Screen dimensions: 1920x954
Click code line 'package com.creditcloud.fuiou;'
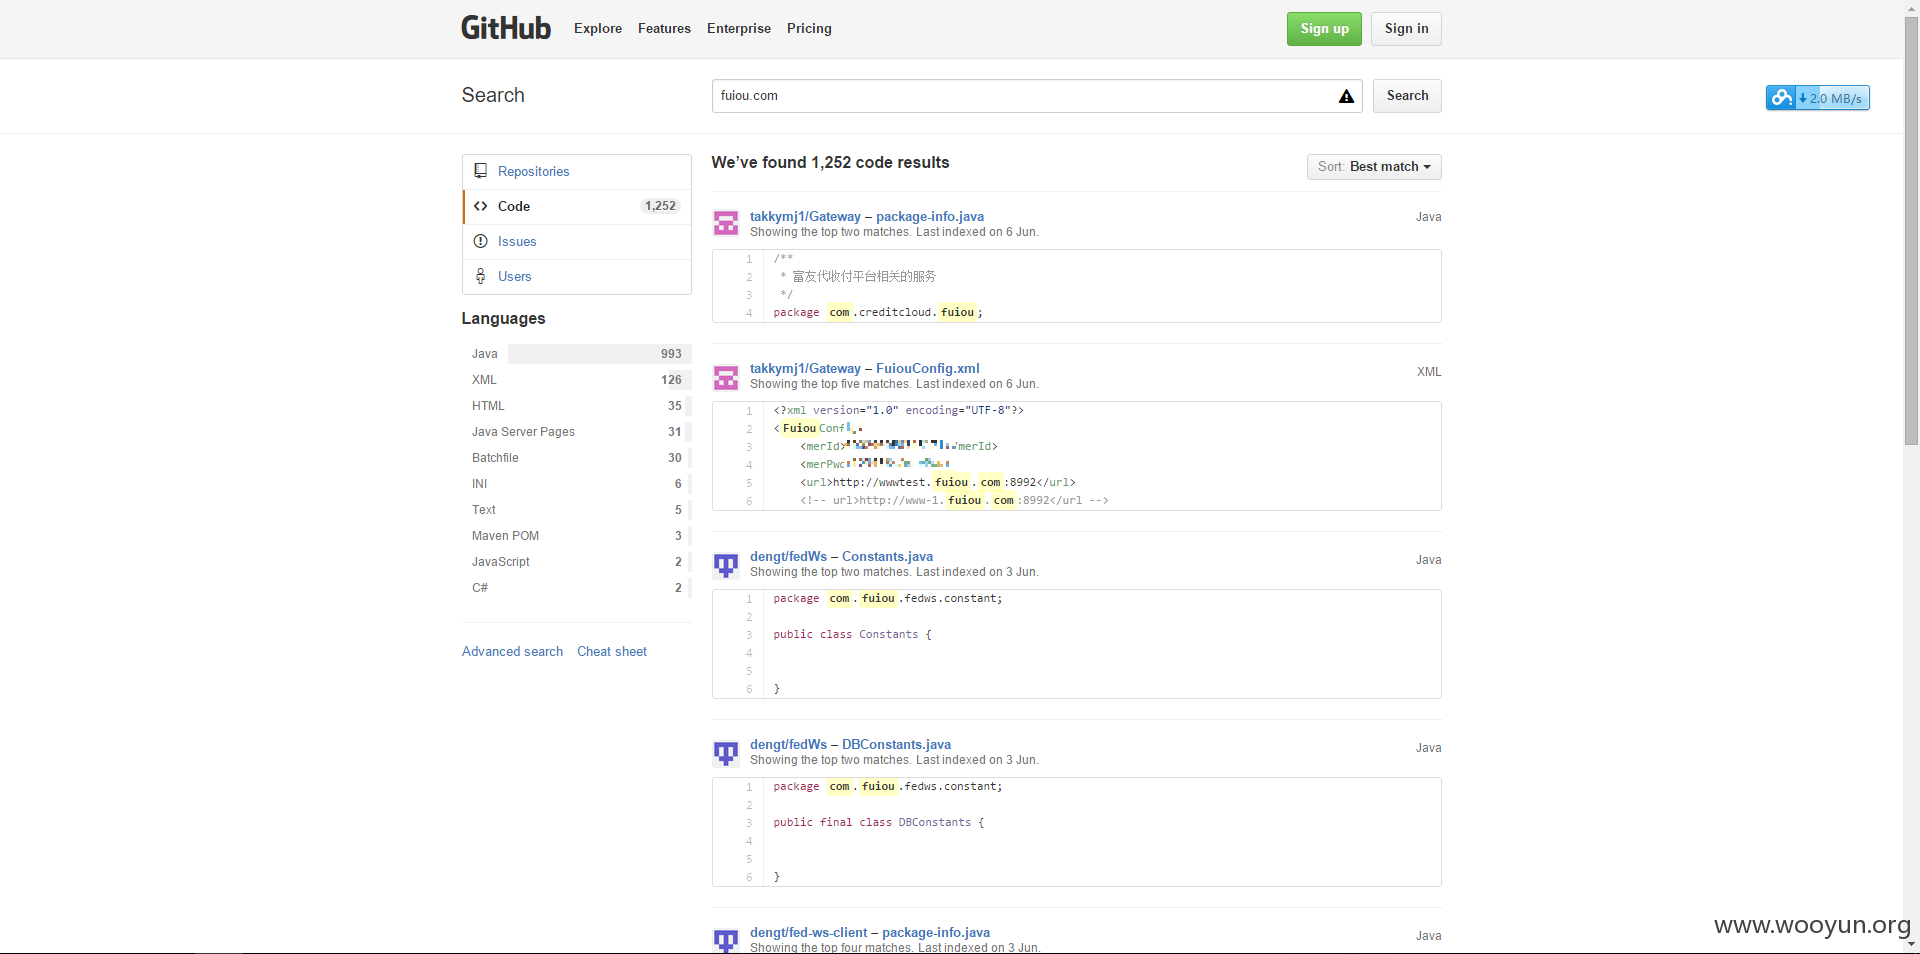[x=878, y=313]
